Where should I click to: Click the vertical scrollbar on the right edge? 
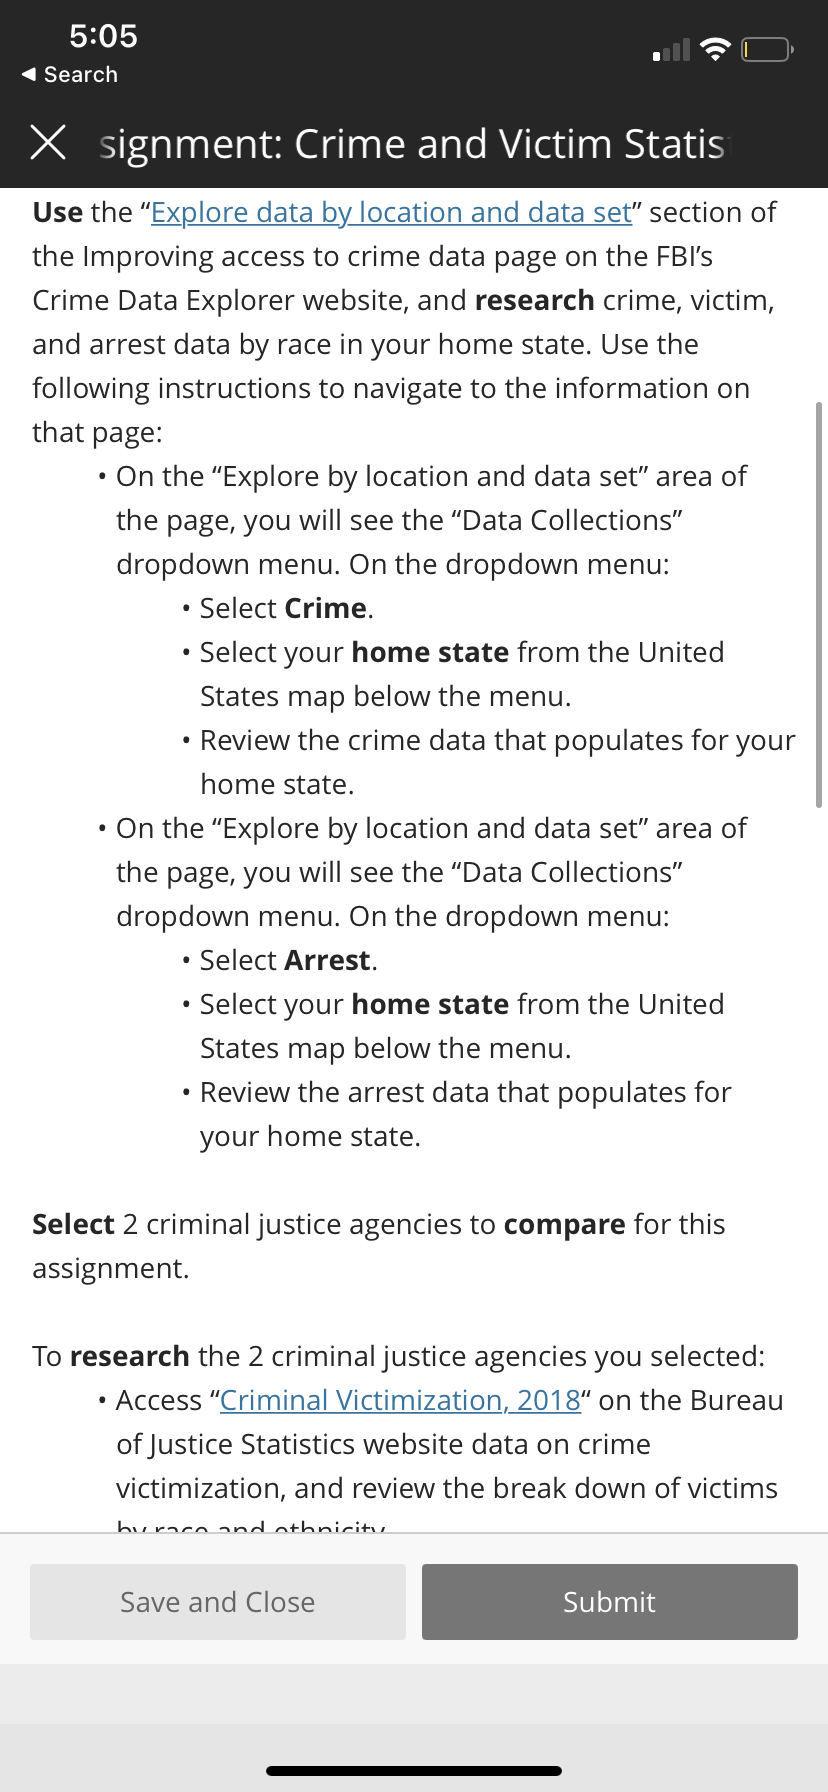coord(819,604)
